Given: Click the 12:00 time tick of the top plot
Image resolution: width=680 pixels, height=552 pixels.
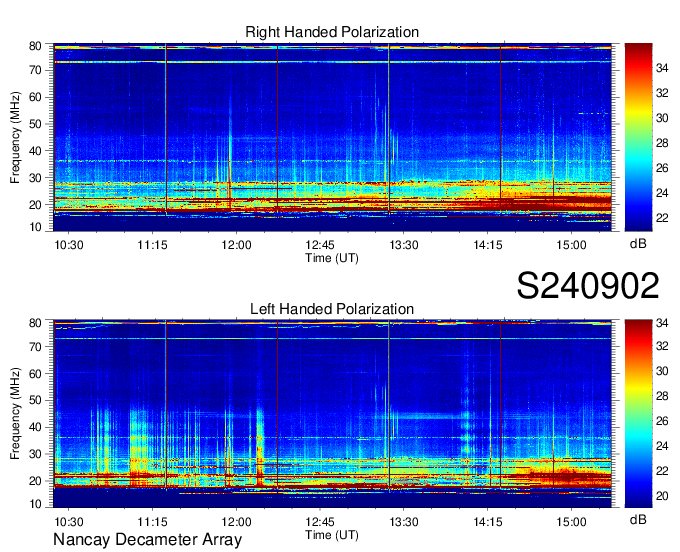Looking at the screenshot, I should coord(236,245).
